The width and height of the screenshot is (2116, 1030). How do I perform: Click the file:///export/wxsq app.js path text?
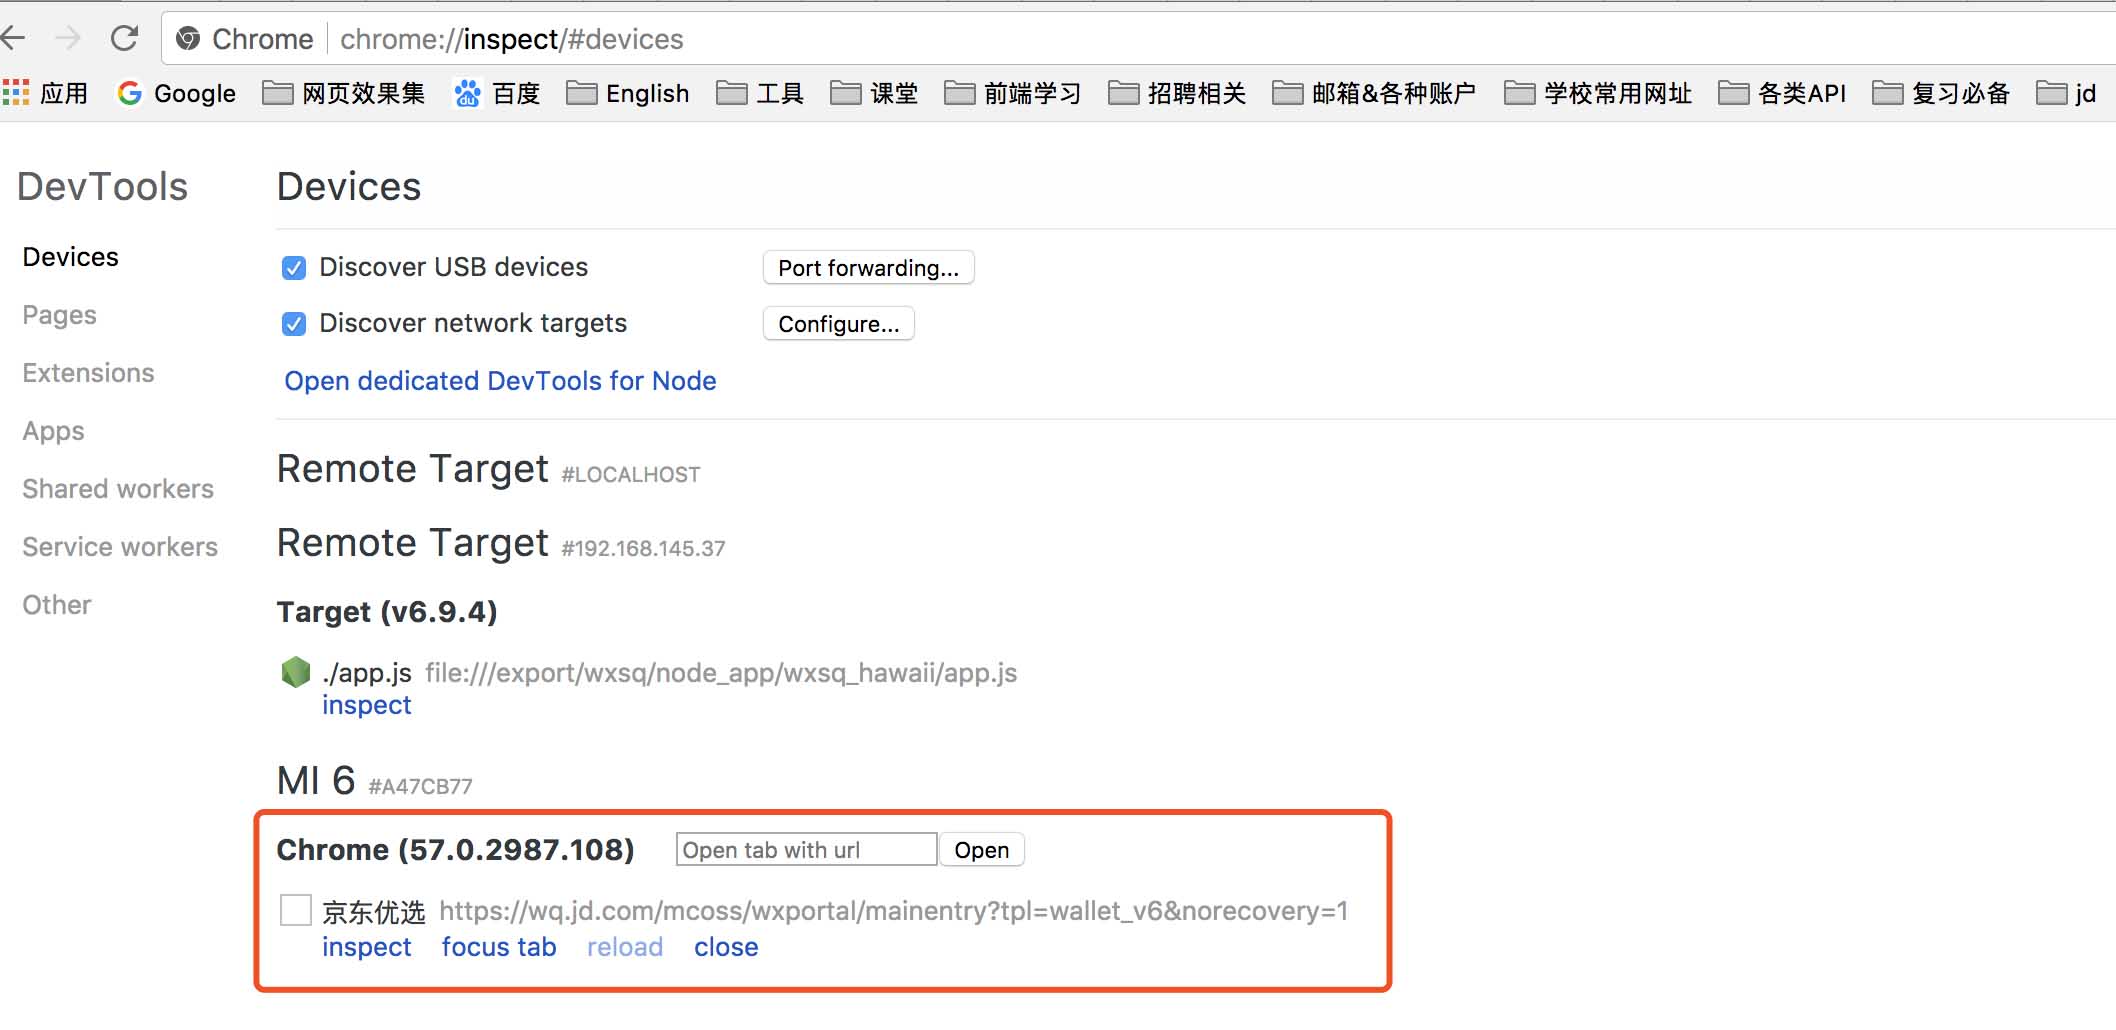[721, 673]
